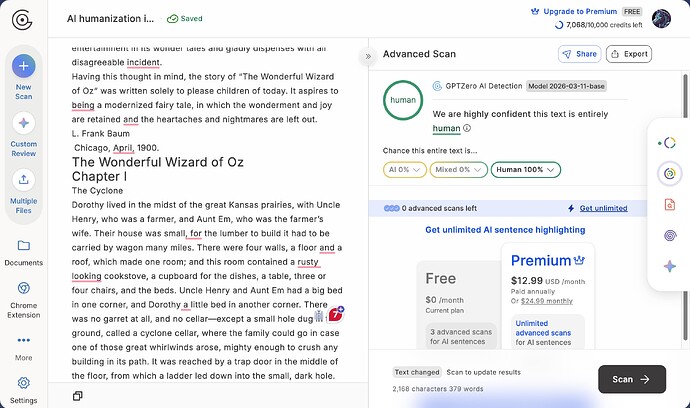
Task: Click the Scan button
Action: pyautogui.click(x=631, y=379)
